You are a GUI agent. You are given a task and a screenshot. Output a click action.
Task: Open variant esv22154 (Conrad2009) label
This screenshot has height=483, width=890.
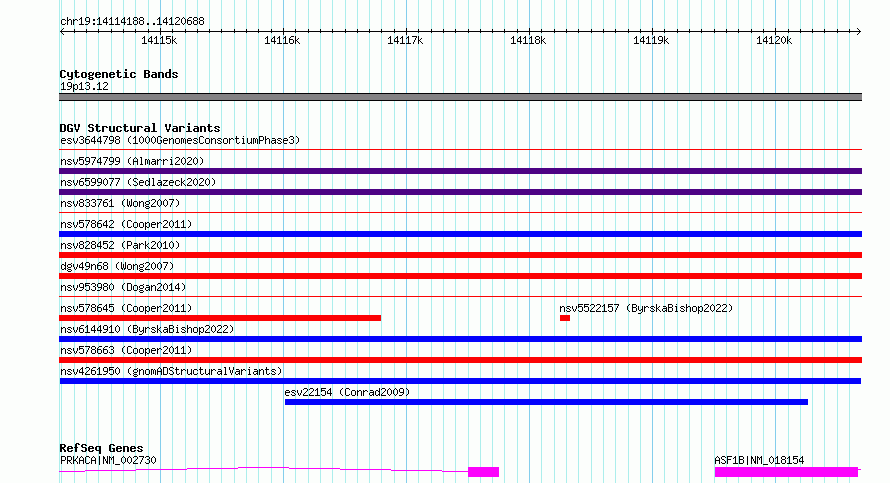tap(347, 392)
